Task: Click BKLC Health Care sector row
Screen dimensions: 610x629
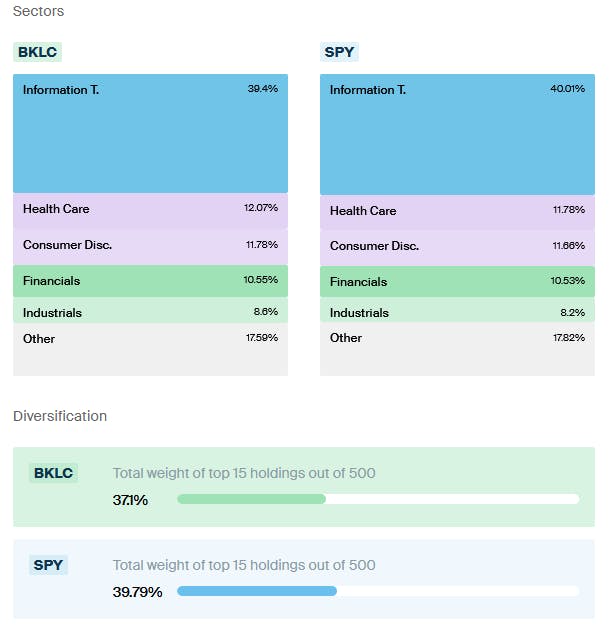Action: [x=150, y=209]
